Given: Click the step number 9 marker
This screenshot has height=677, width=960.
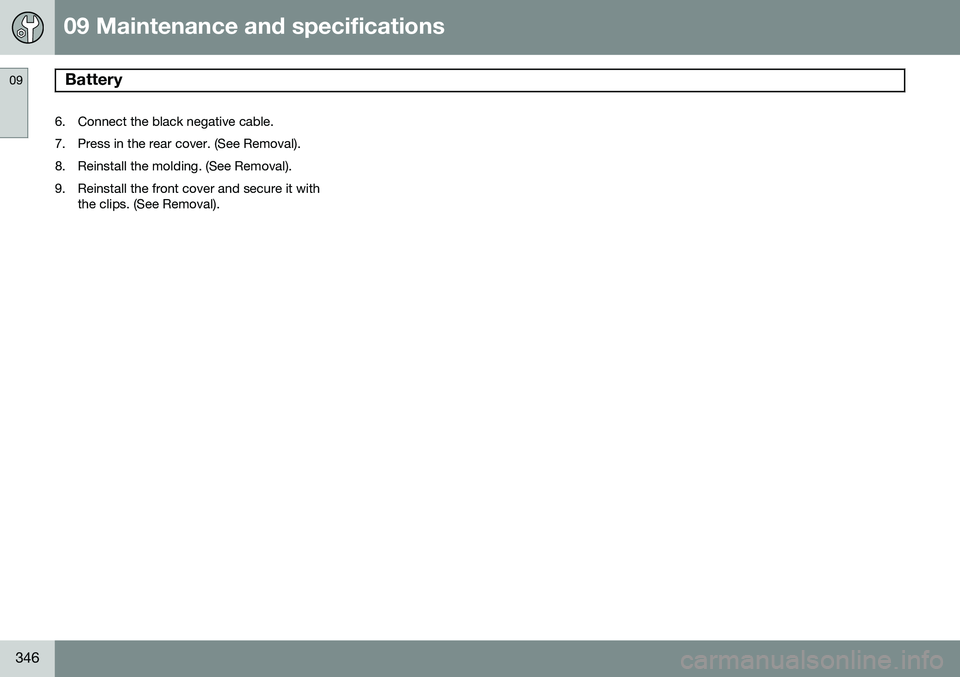Looking at the screenshot, I should 59,189.
